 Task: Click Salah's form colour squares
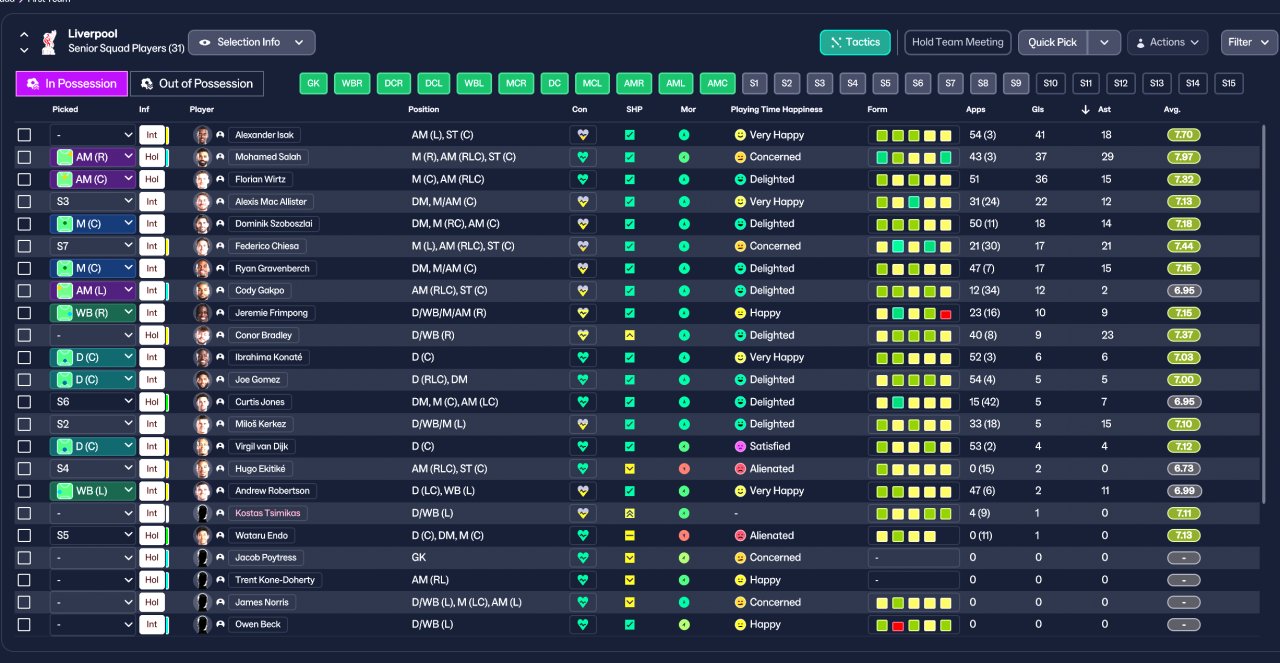pyautogui.click(x=913, y=157)
